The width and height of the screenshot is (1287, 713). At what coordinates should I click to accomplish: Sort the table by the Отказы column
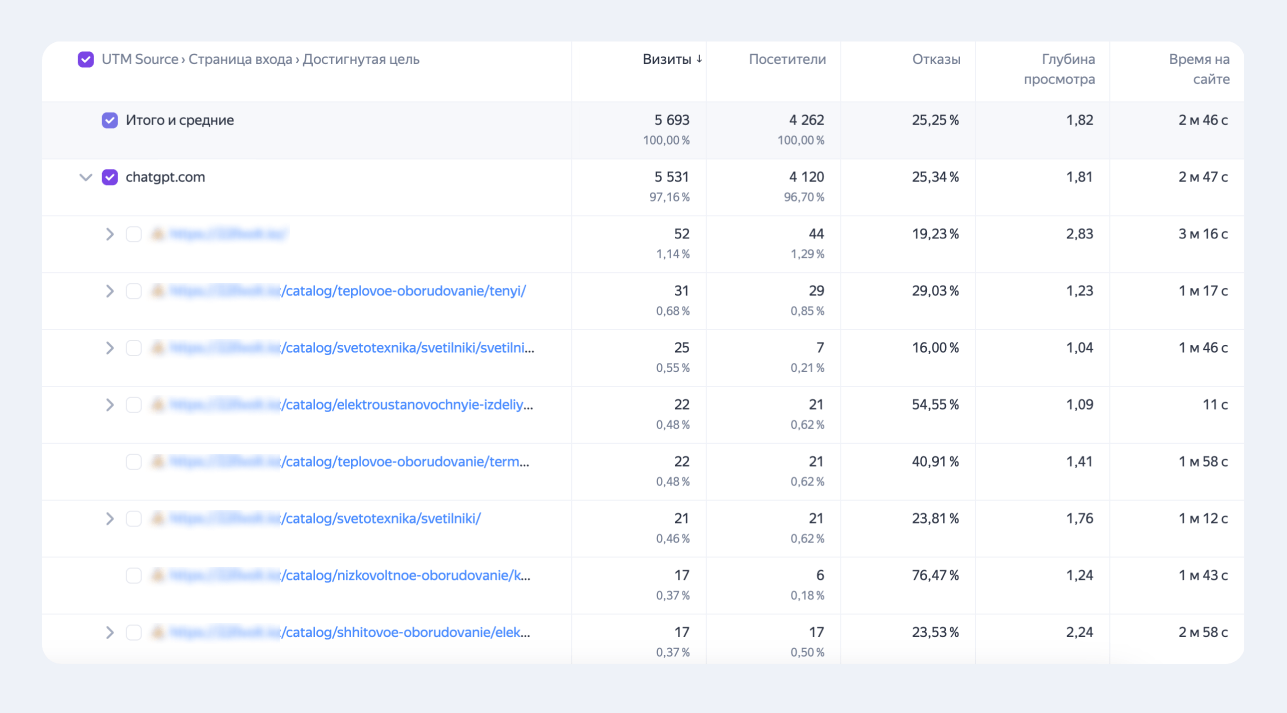[x=936, y=60]
